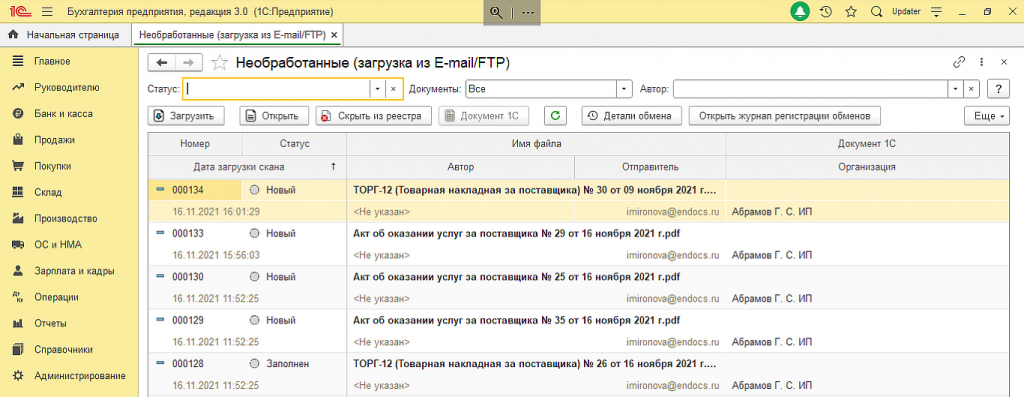Switch to Начальная страница tab
This screenshot has width=1024, height=397.
point(65,34)
